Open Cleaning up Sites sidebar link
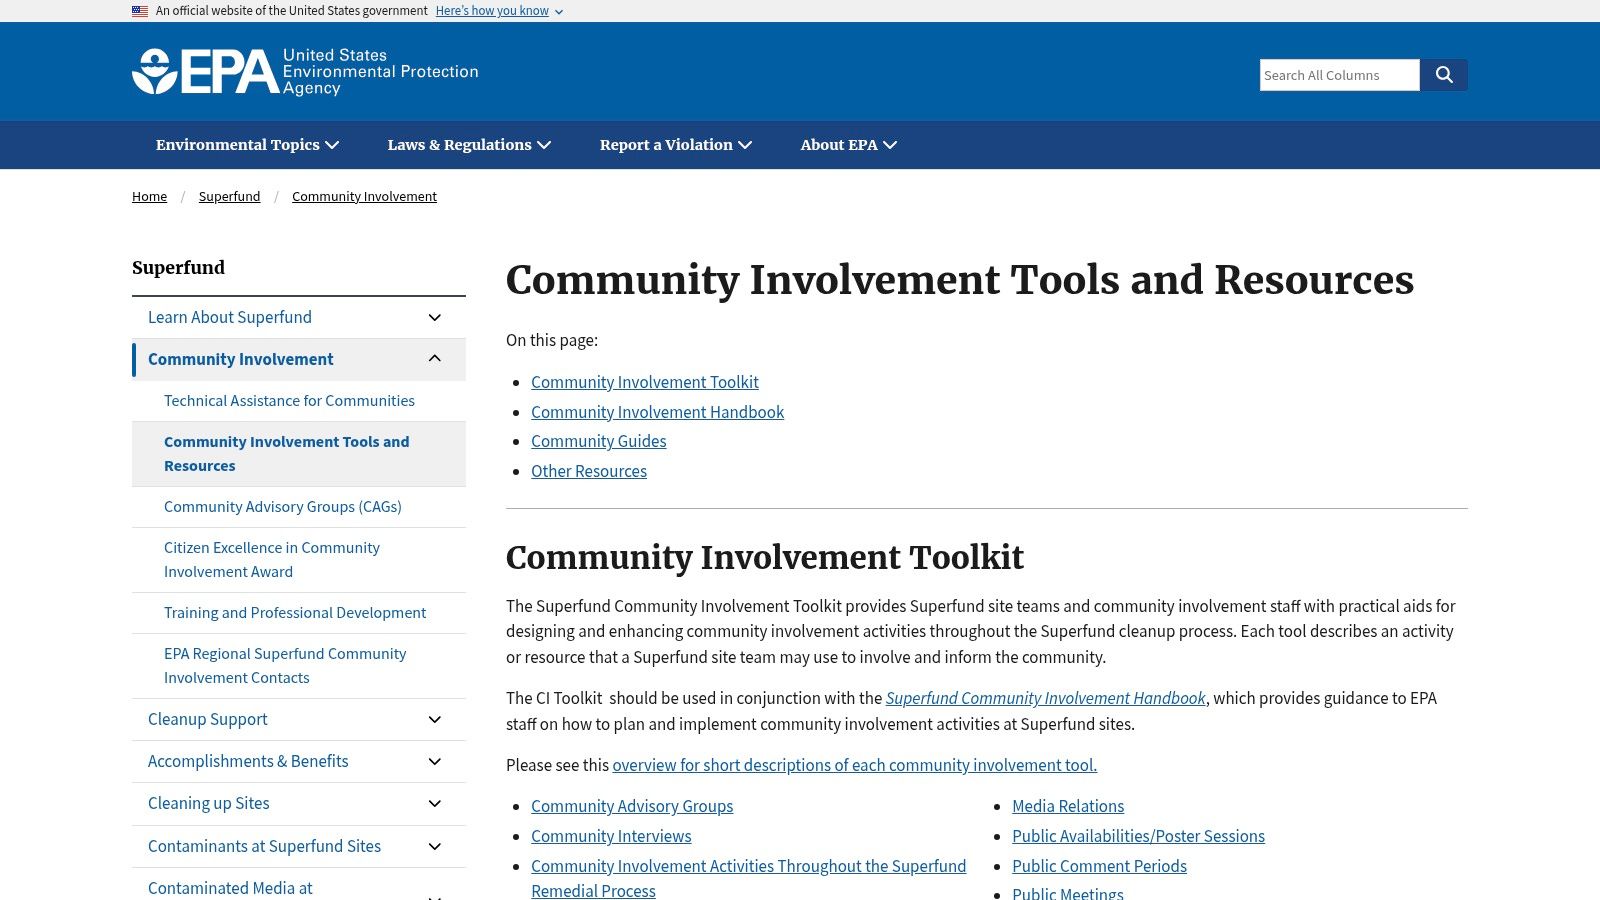The height and width of the screenshot is (900, 1600). click(x=209, y=803)
